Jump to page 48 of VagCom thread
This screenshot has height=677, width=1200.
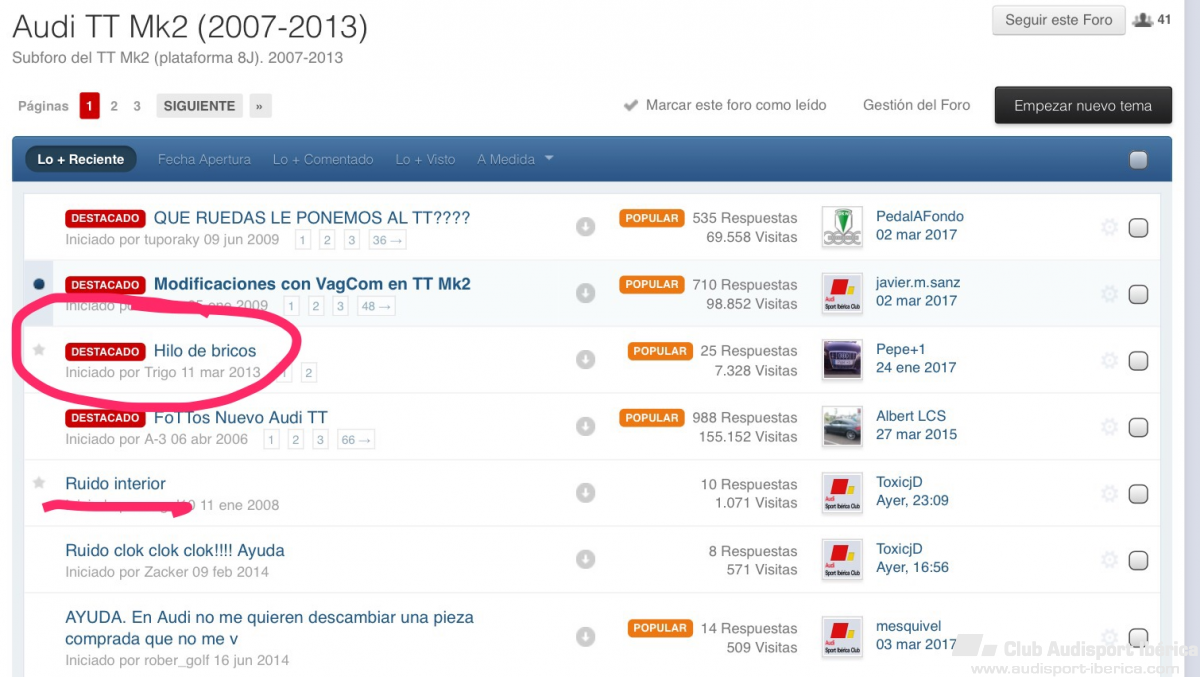click(376, 306)
